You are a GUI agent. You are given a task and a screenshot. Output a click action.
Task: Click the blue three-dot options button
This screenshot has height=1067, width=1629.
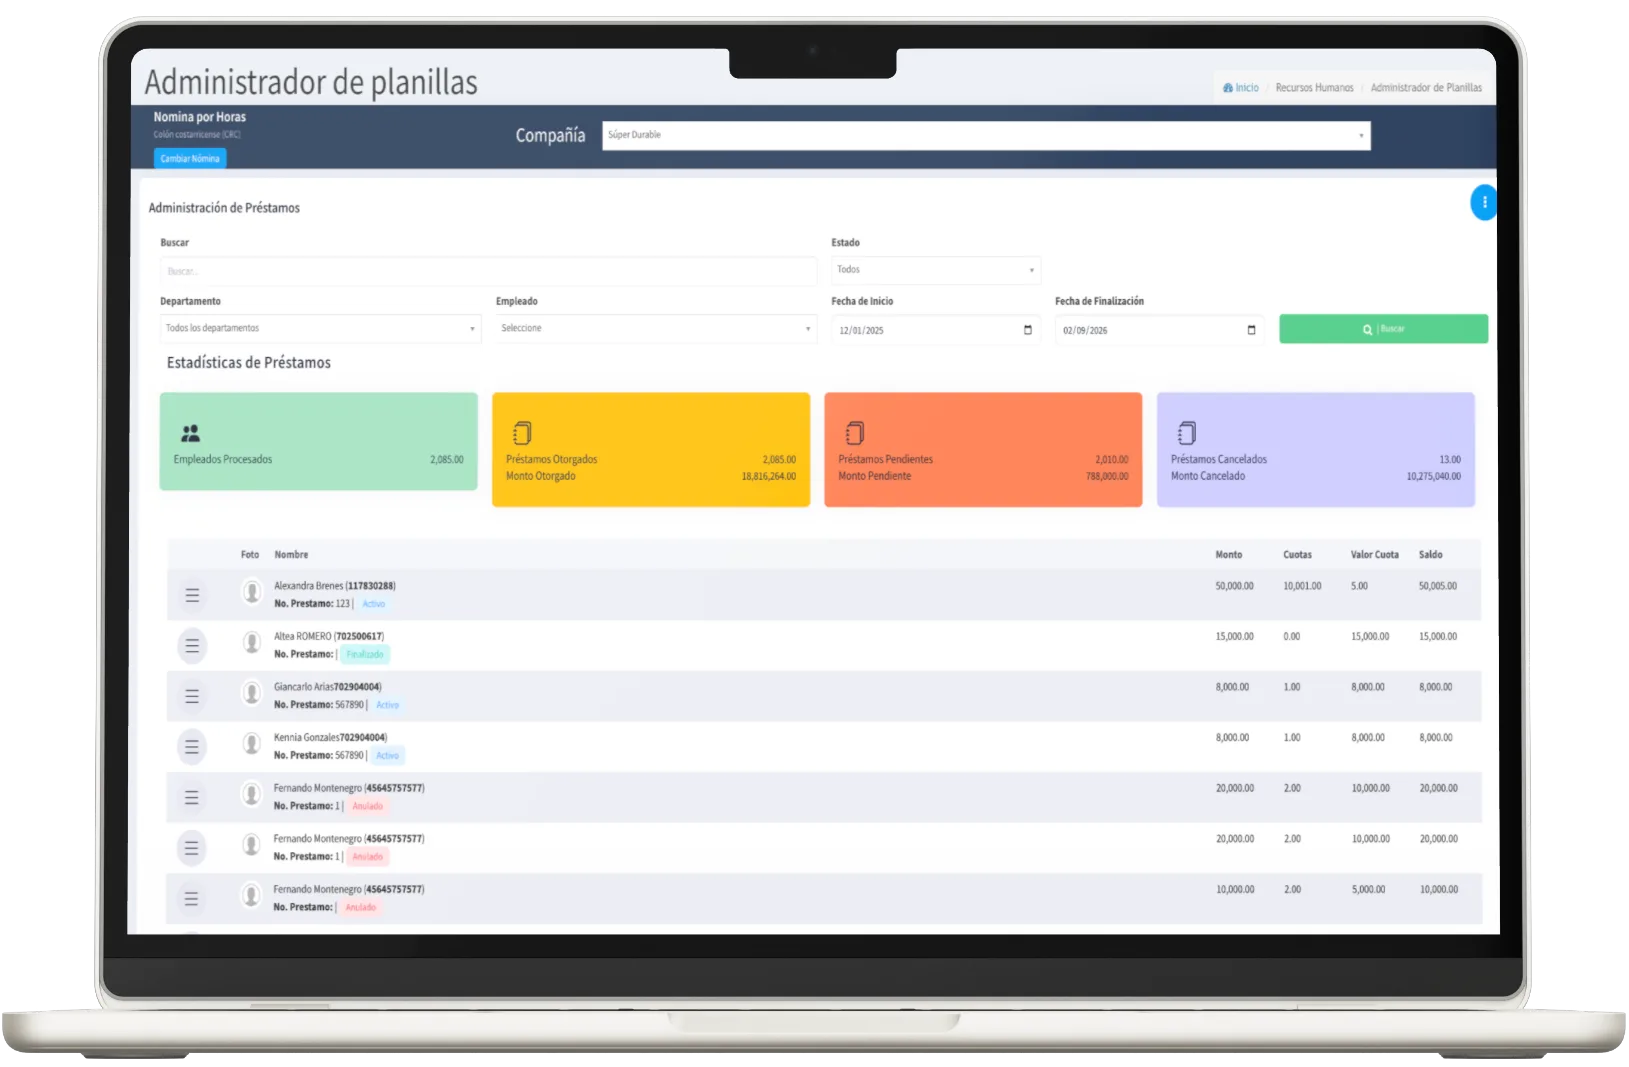pos(1484,203)
